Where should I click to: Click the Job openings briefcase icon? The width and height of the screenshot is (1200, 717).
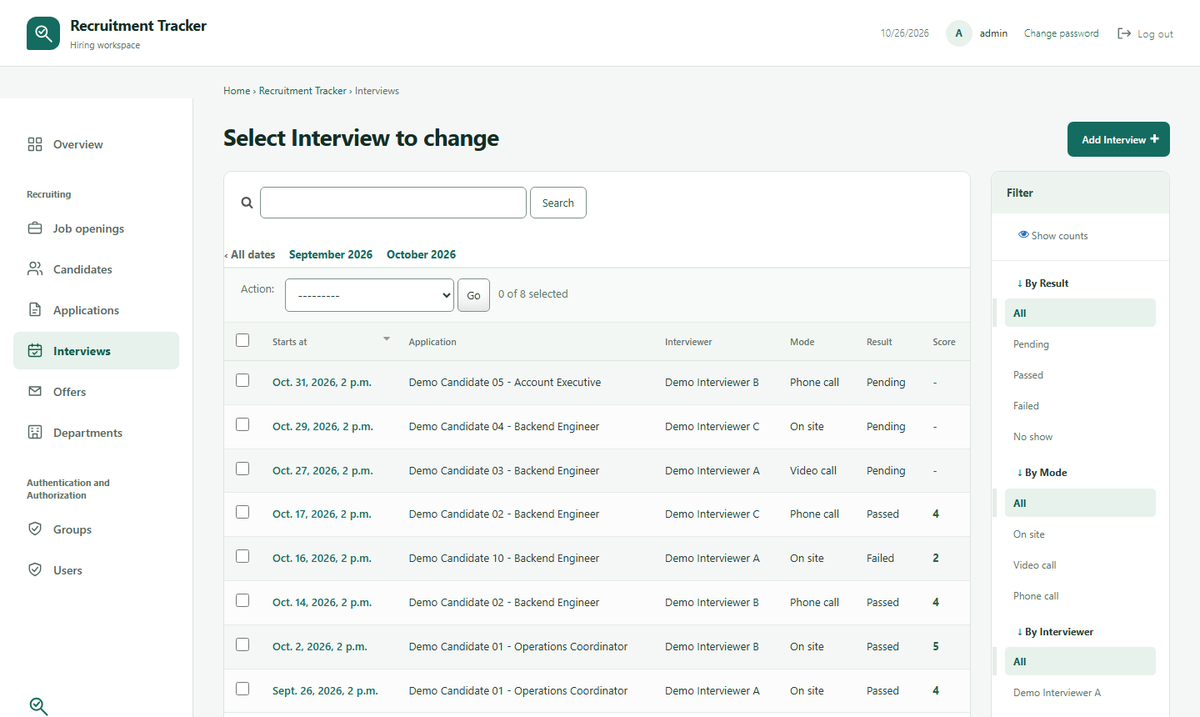pos(35,228)
